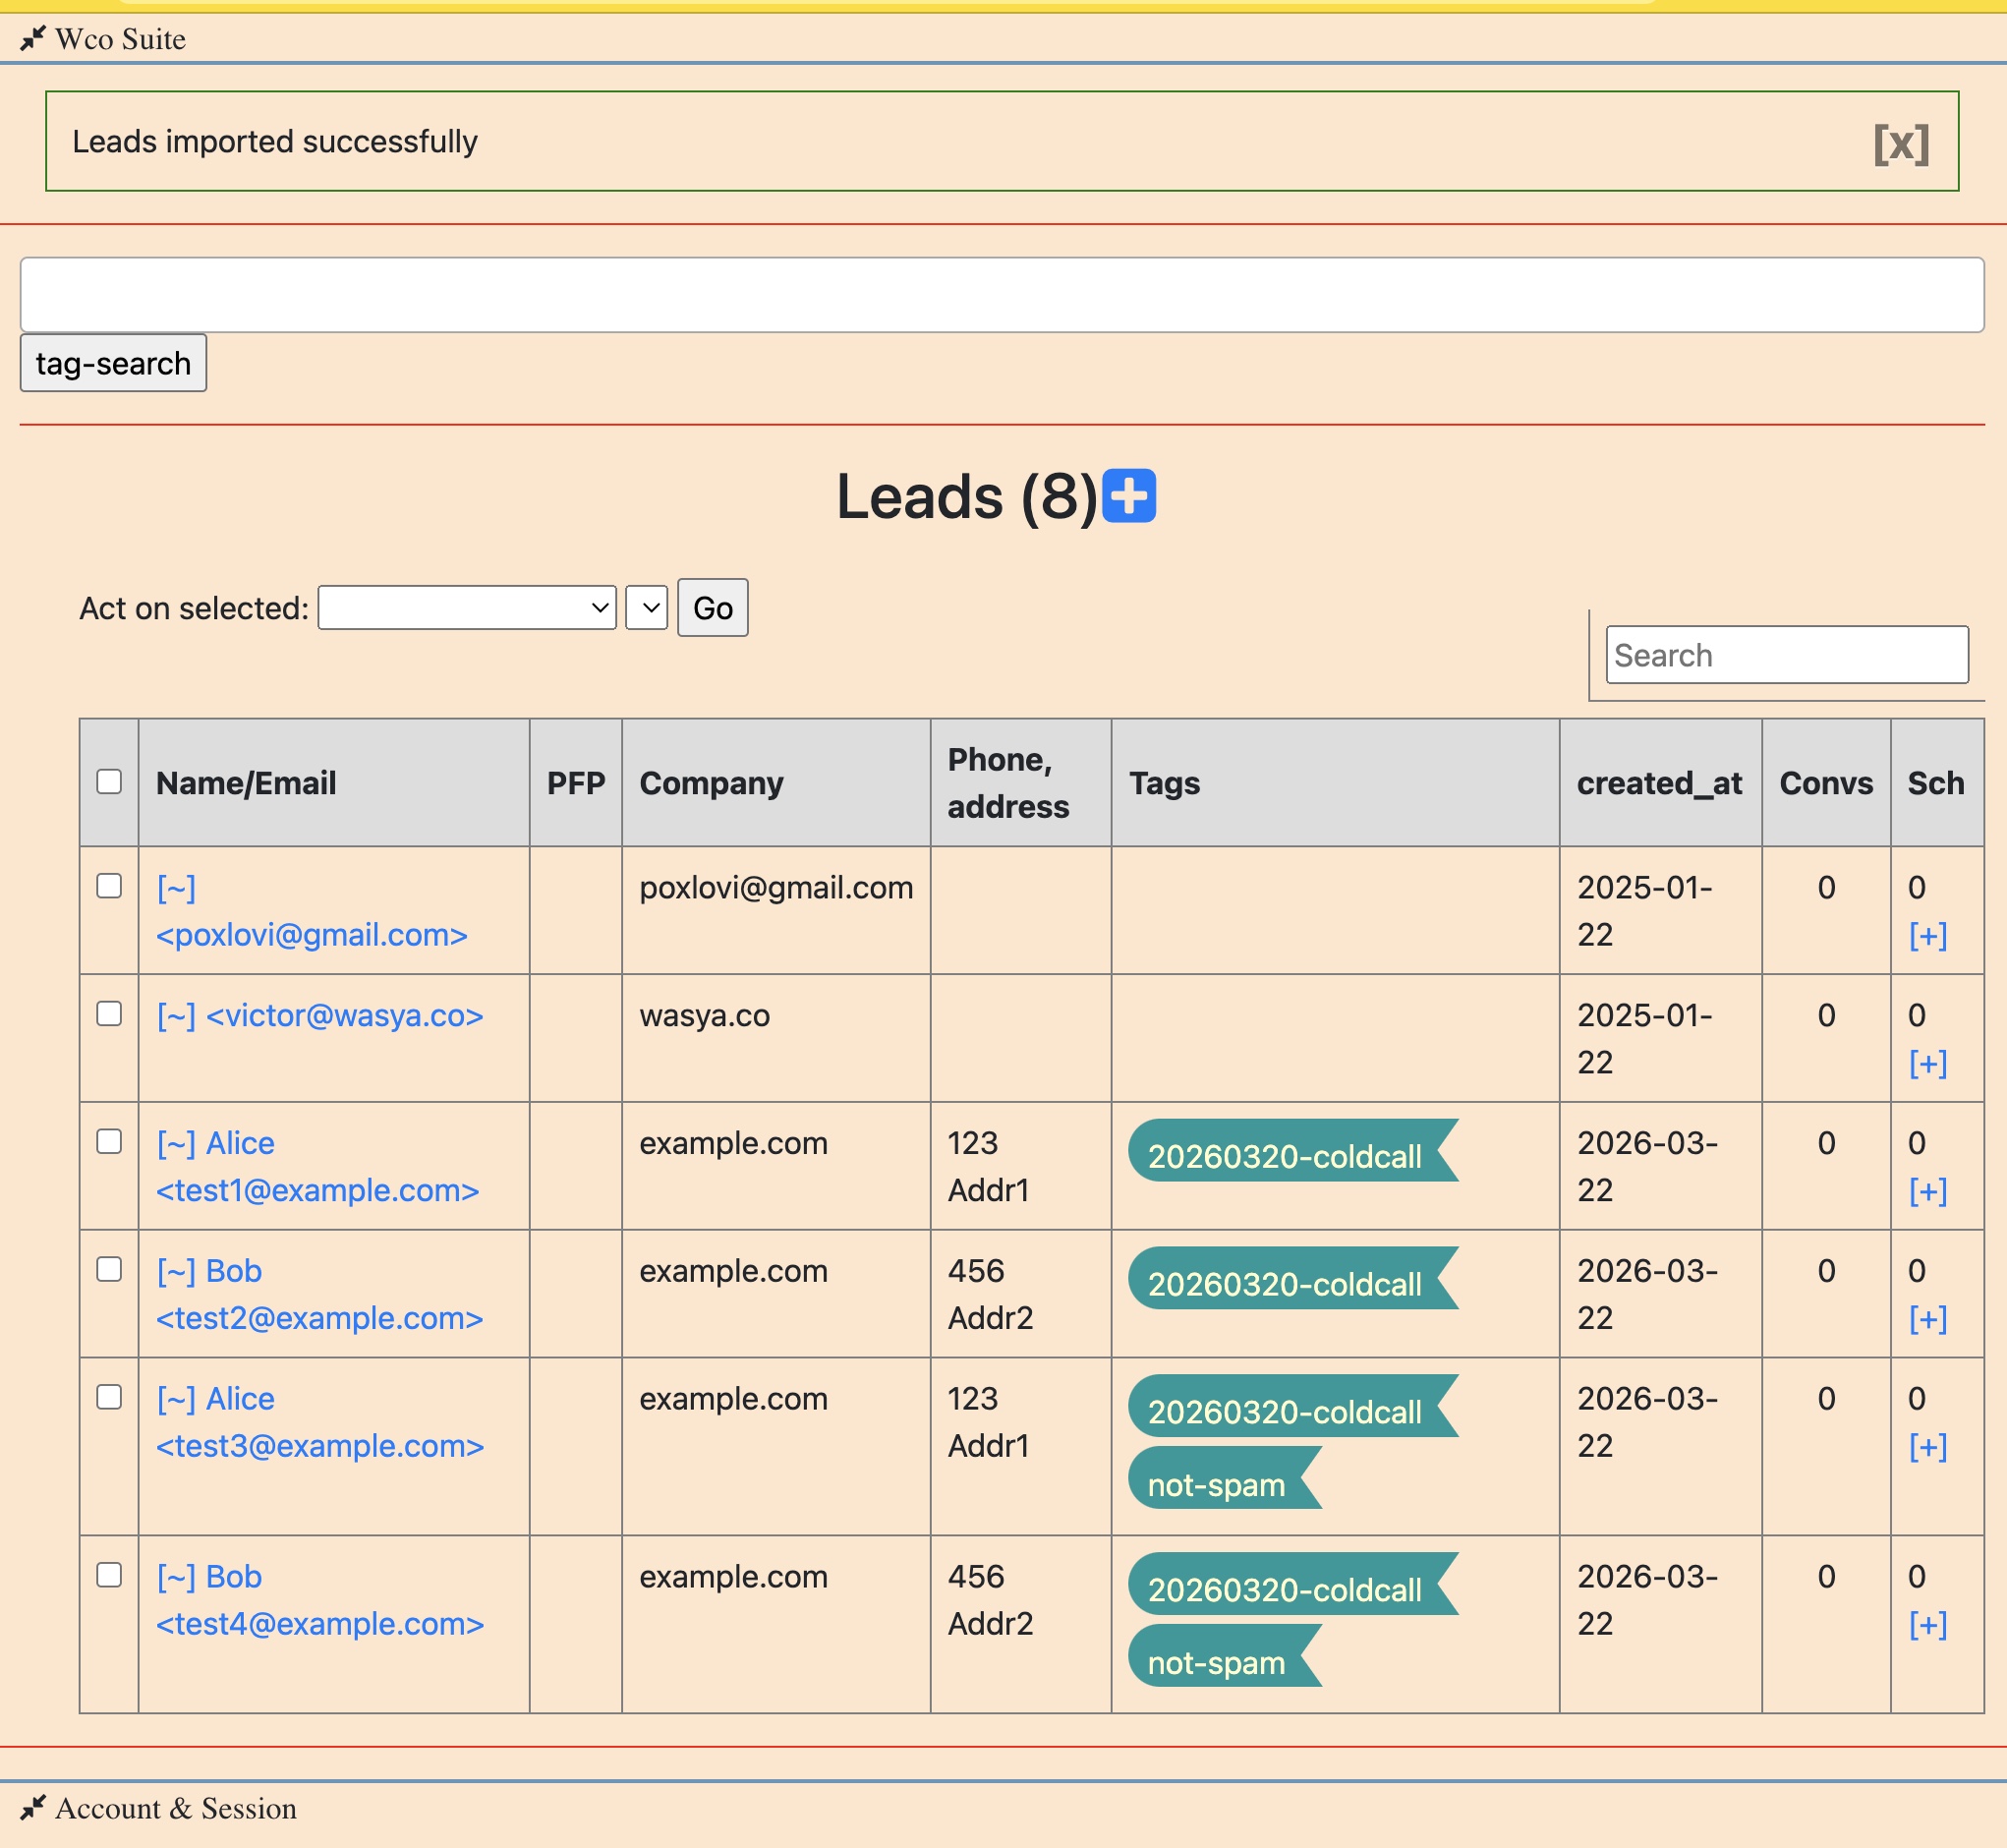Open the small second dropdown beside Go
The image size is (2007, 1848).
pyautogui.click(x=646, y=608)
